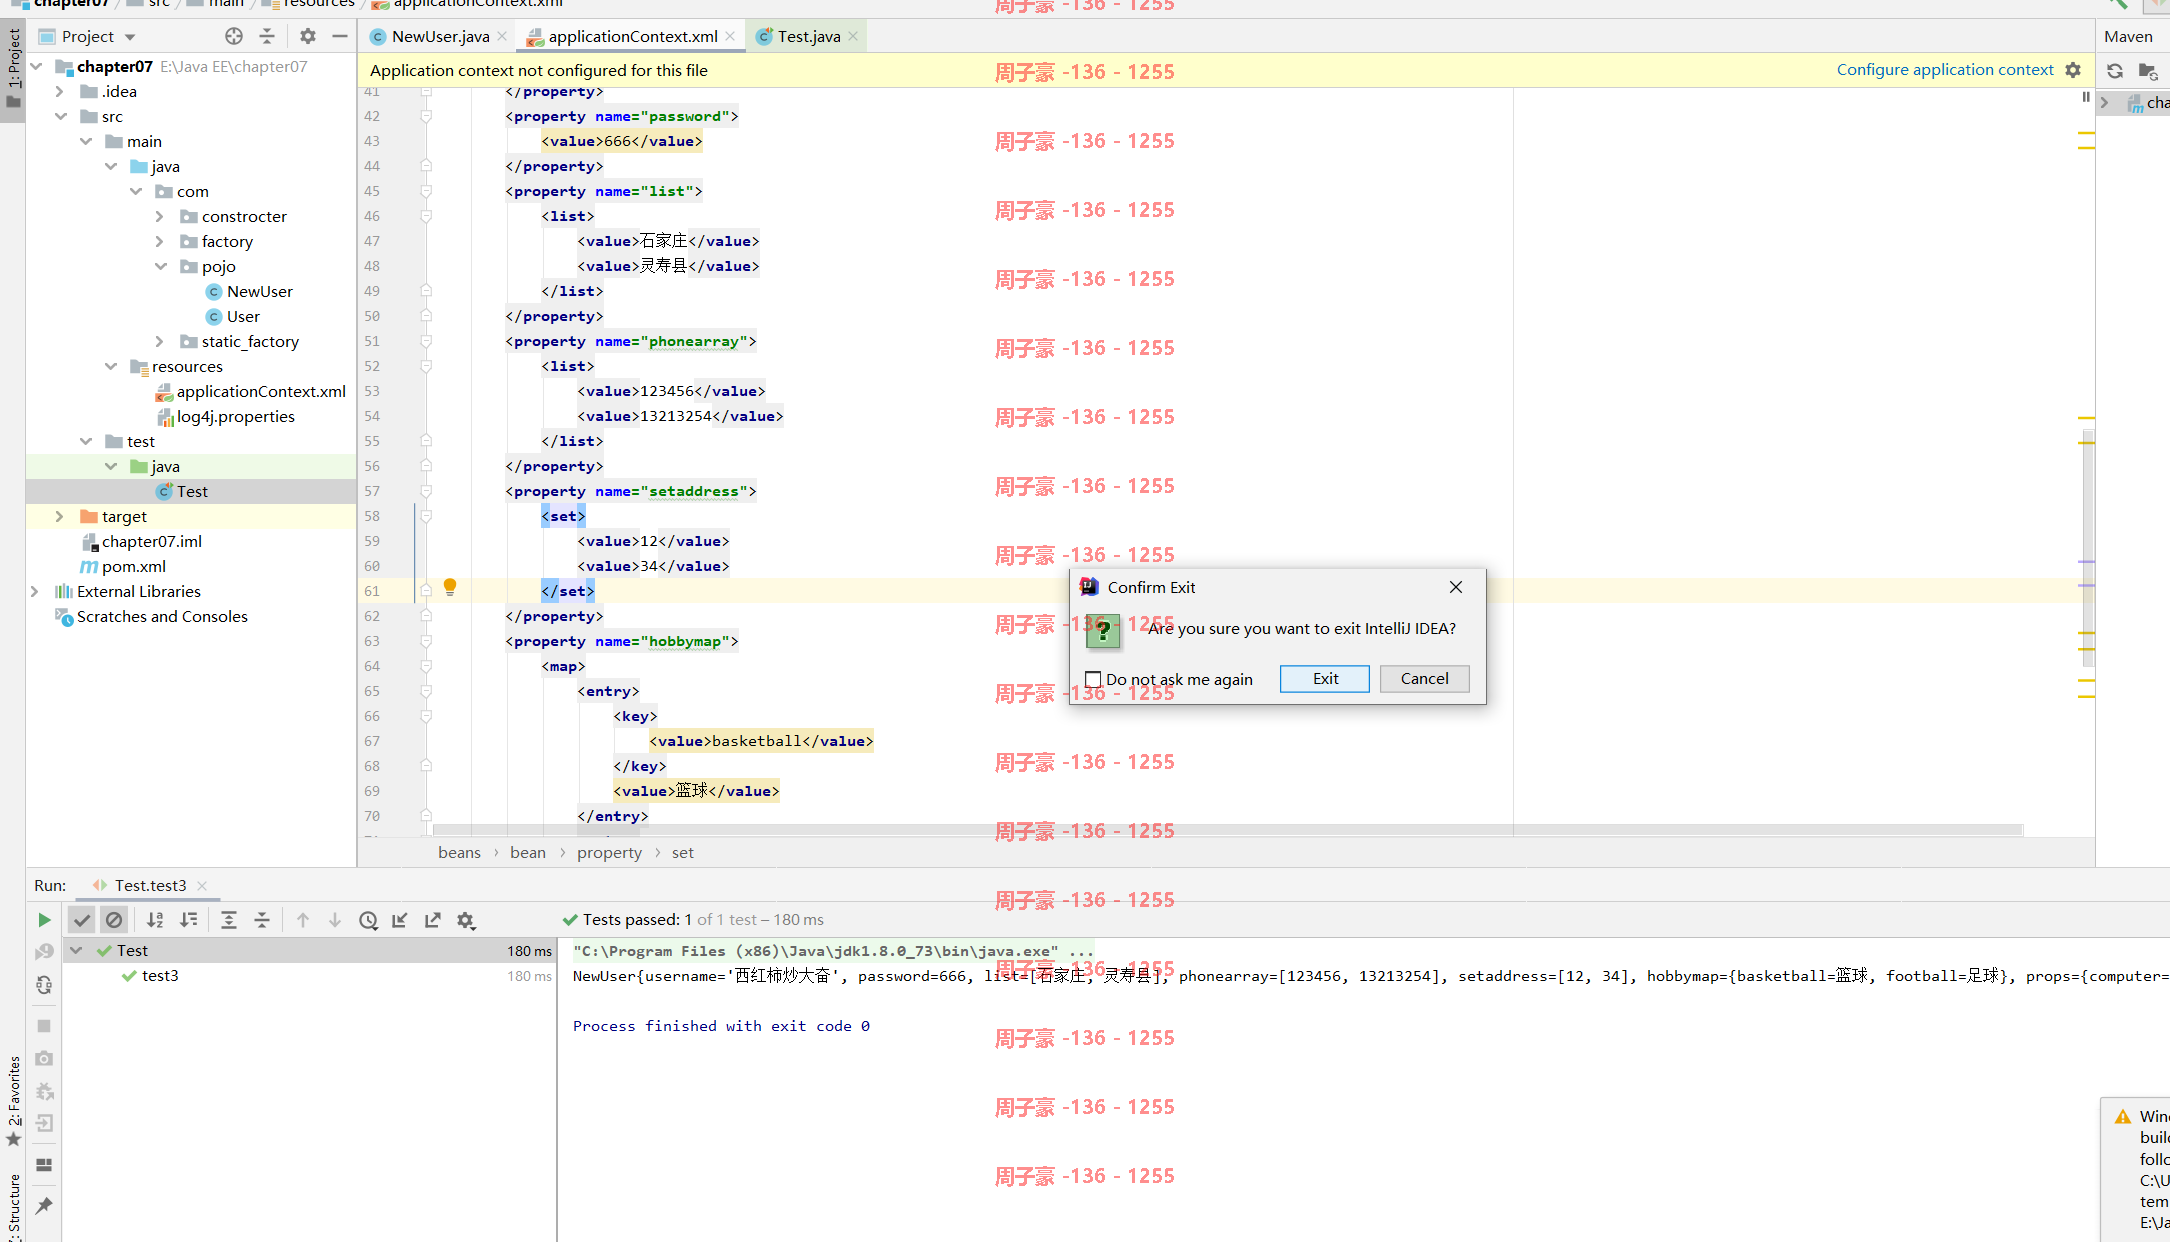This screenshot has width=2170, height=1242.
Task: Click the locate-in-project target icon
Action: pos(233,36)
